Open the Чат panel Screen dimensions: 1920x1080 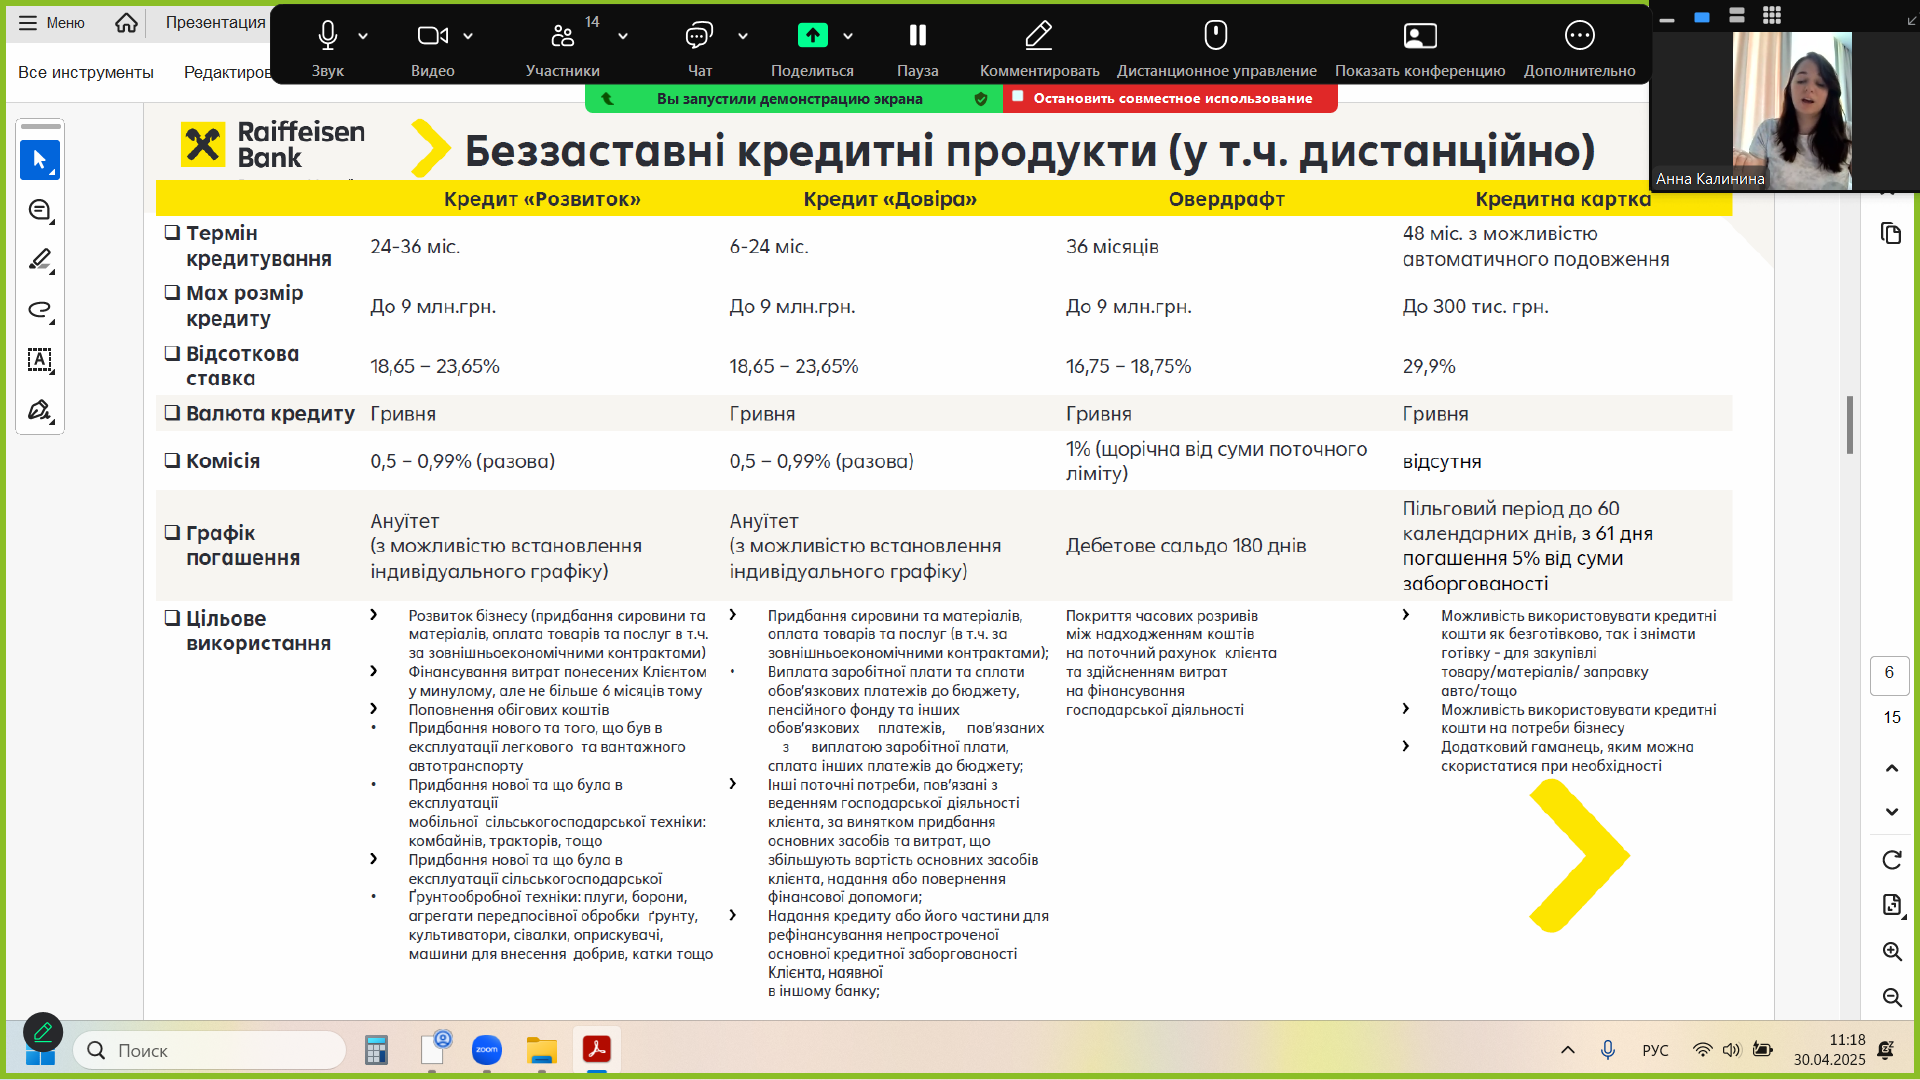(699, 36)
